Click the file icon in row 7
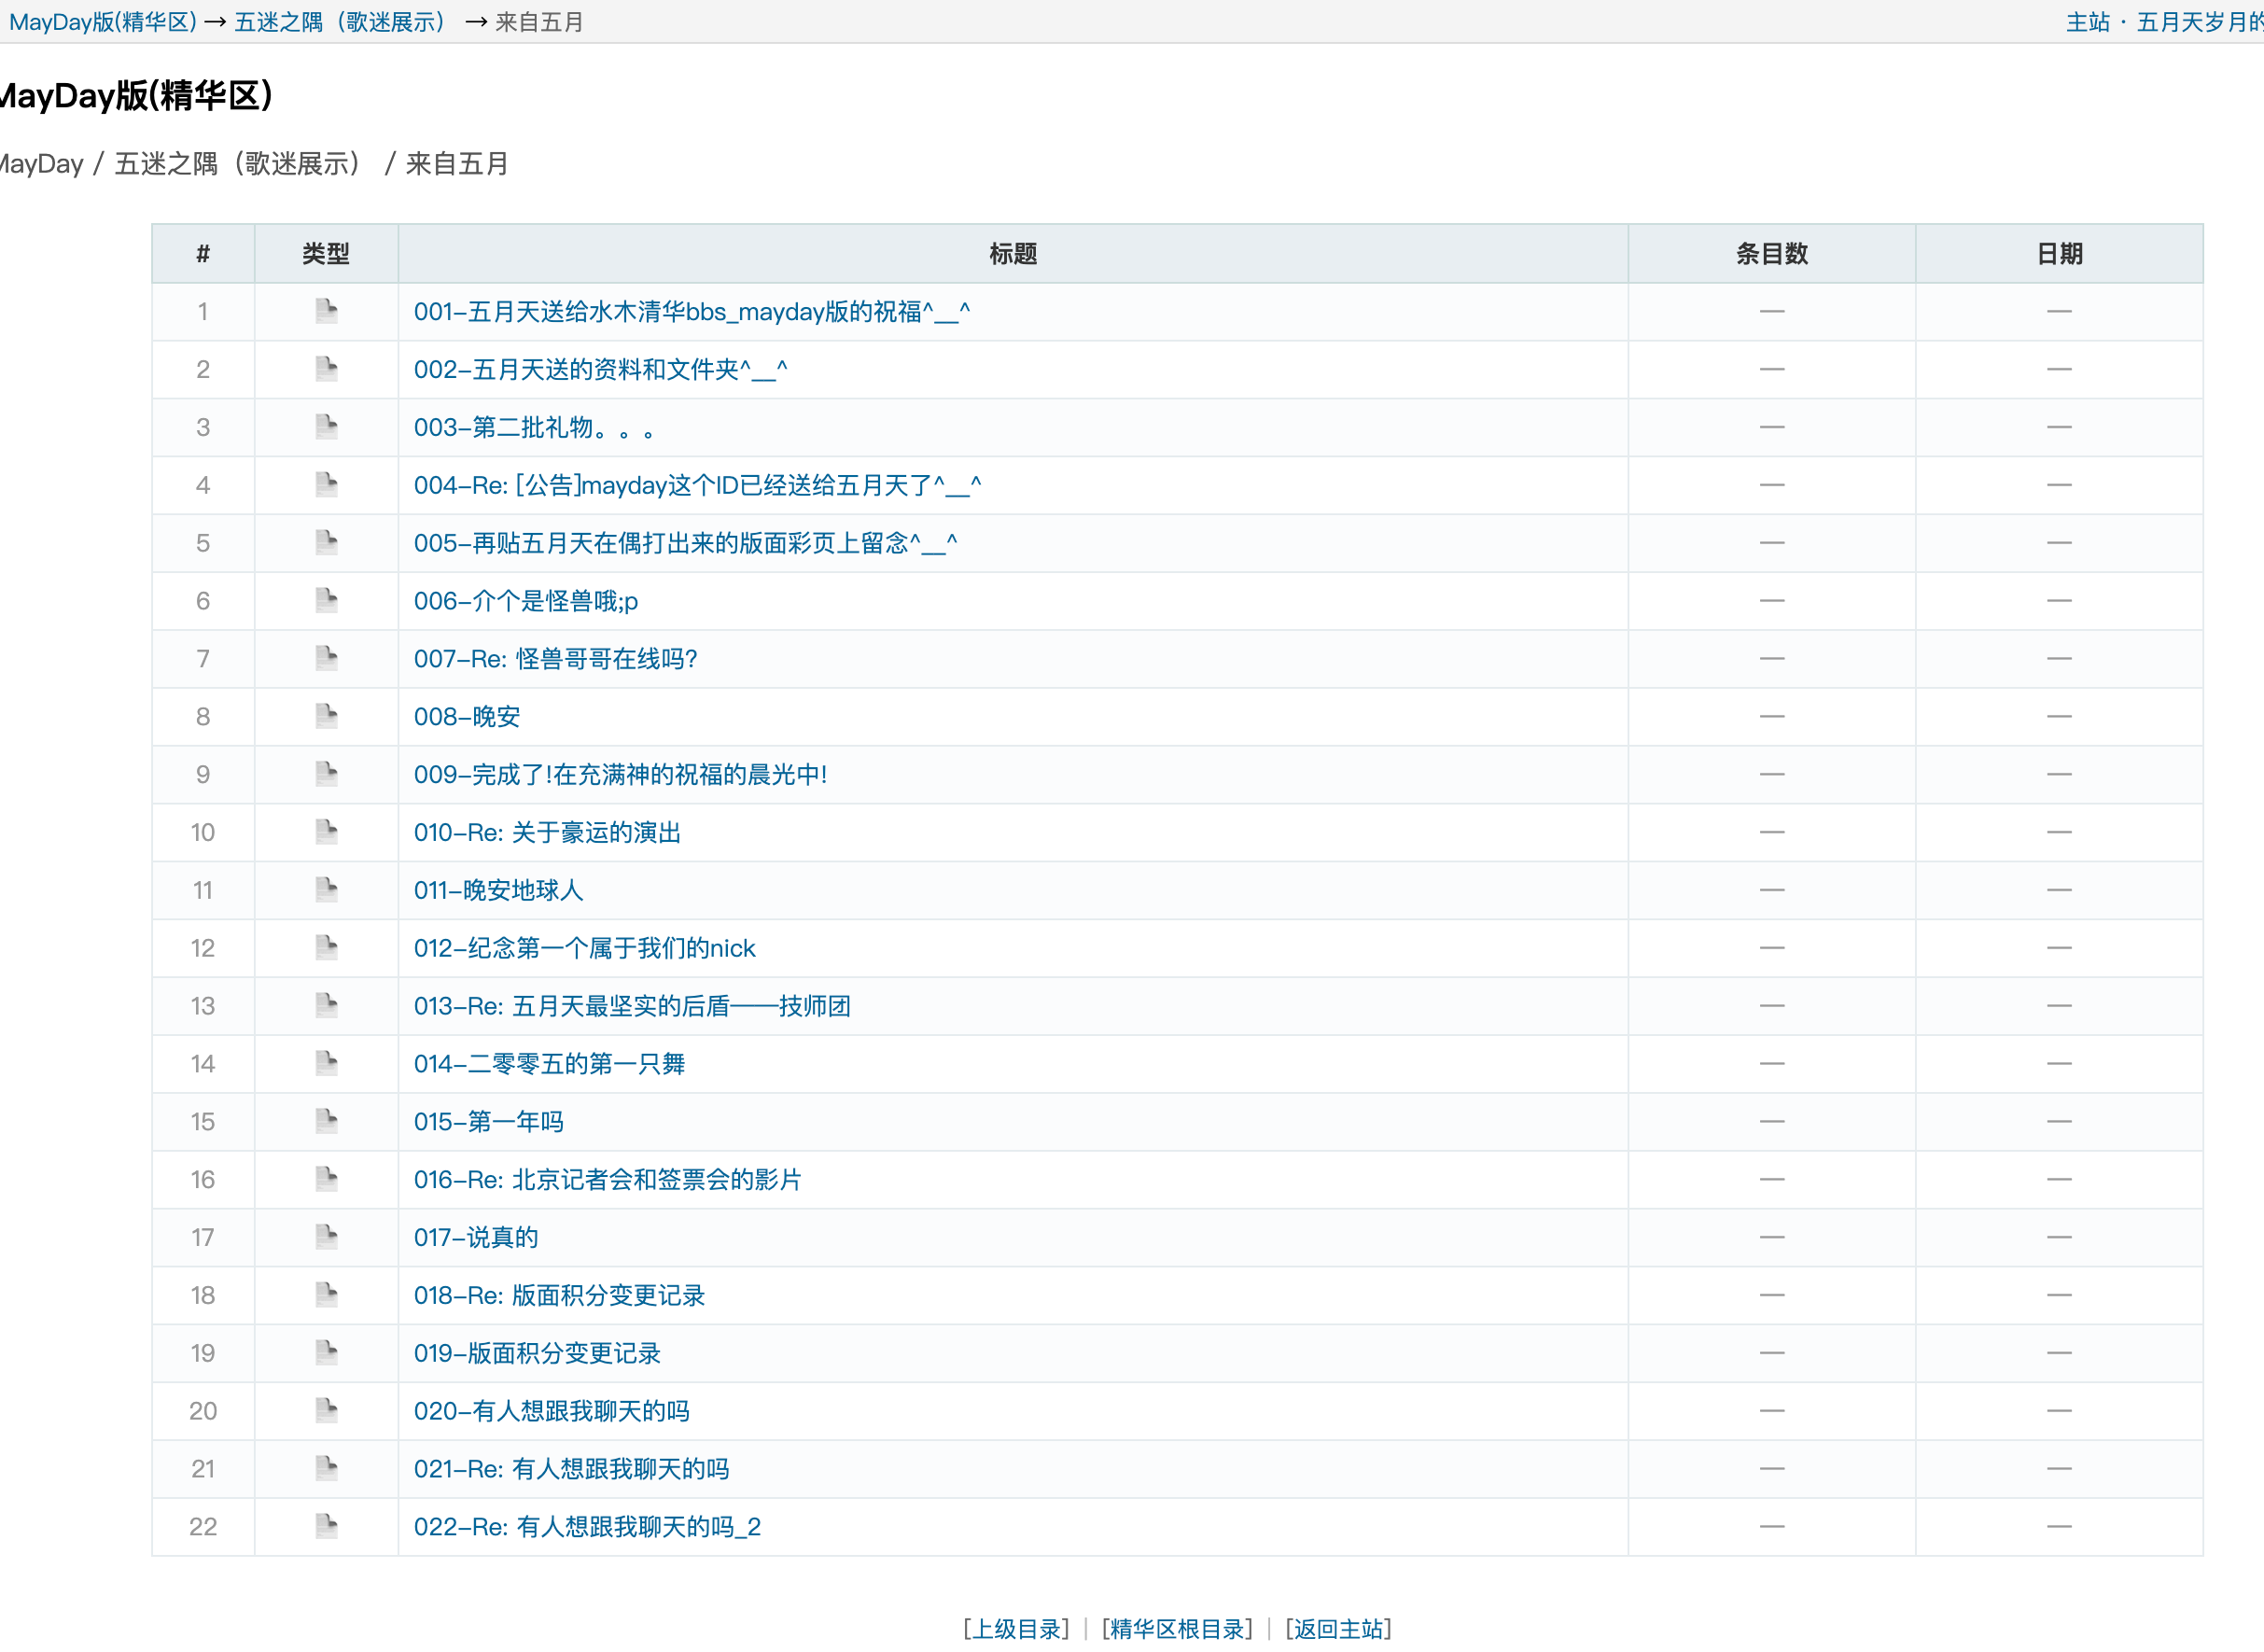The height and width of the screenshot is (1652, 2264). (326, 658)
